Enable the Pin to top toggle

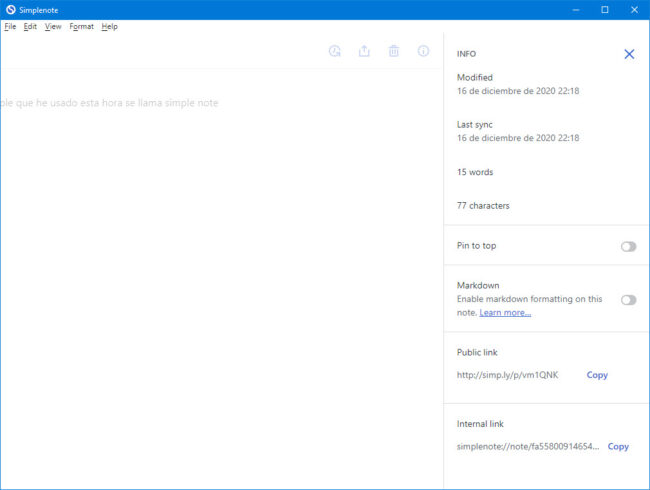[x=628, y=246]
